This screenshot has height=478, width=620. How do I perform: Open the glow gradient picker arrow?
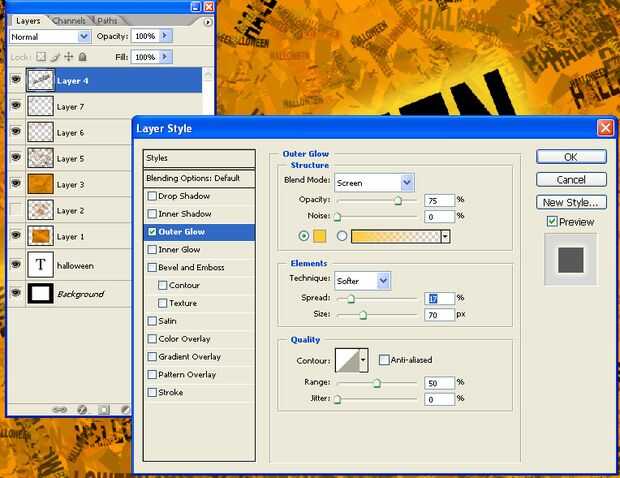(445, 236)
